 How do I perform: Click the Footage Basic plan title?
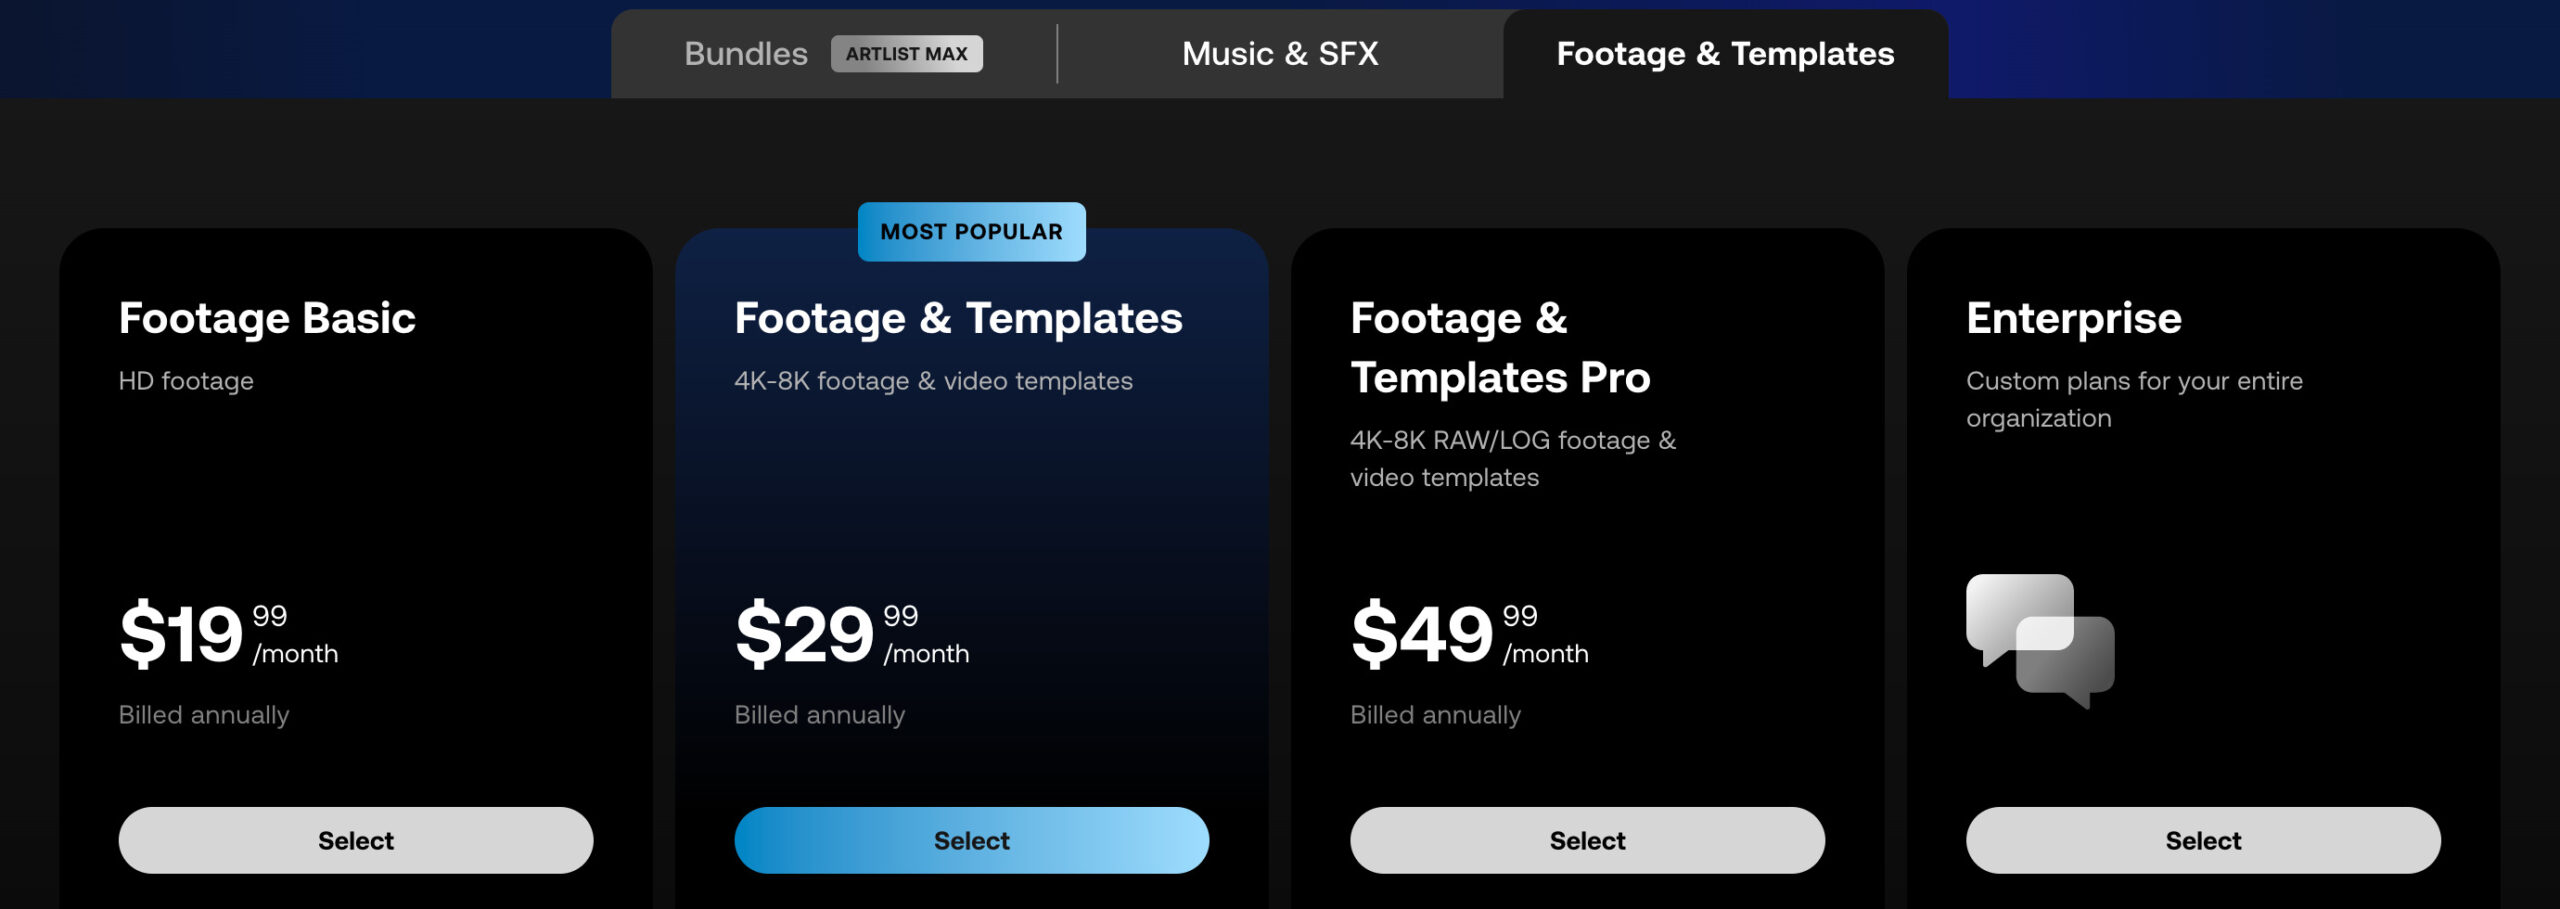(x=267, y=319)
